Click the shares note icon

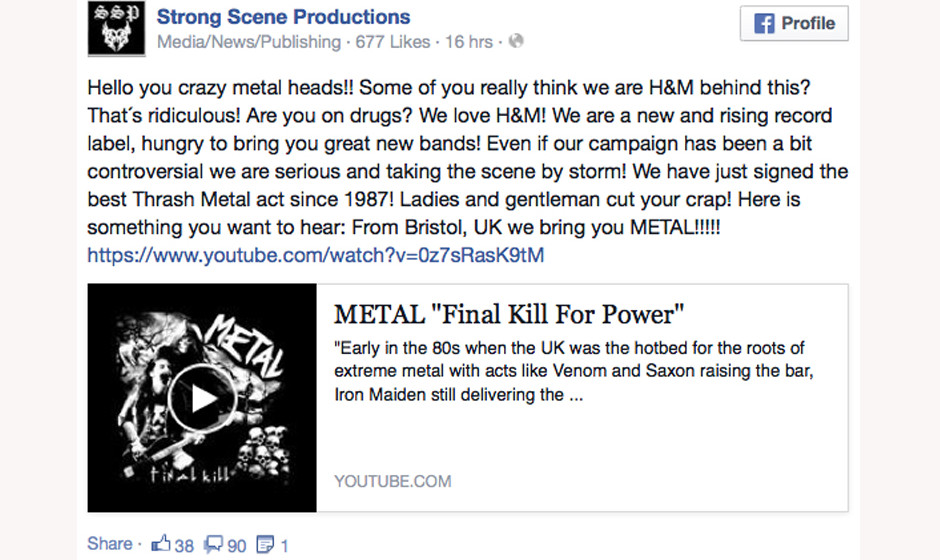click(x=266, y=544)
